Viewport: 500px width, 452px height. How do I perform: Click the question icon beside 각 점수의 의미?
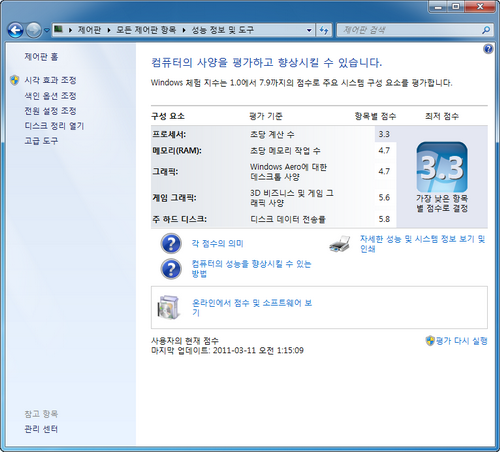(x=171, y=244)
